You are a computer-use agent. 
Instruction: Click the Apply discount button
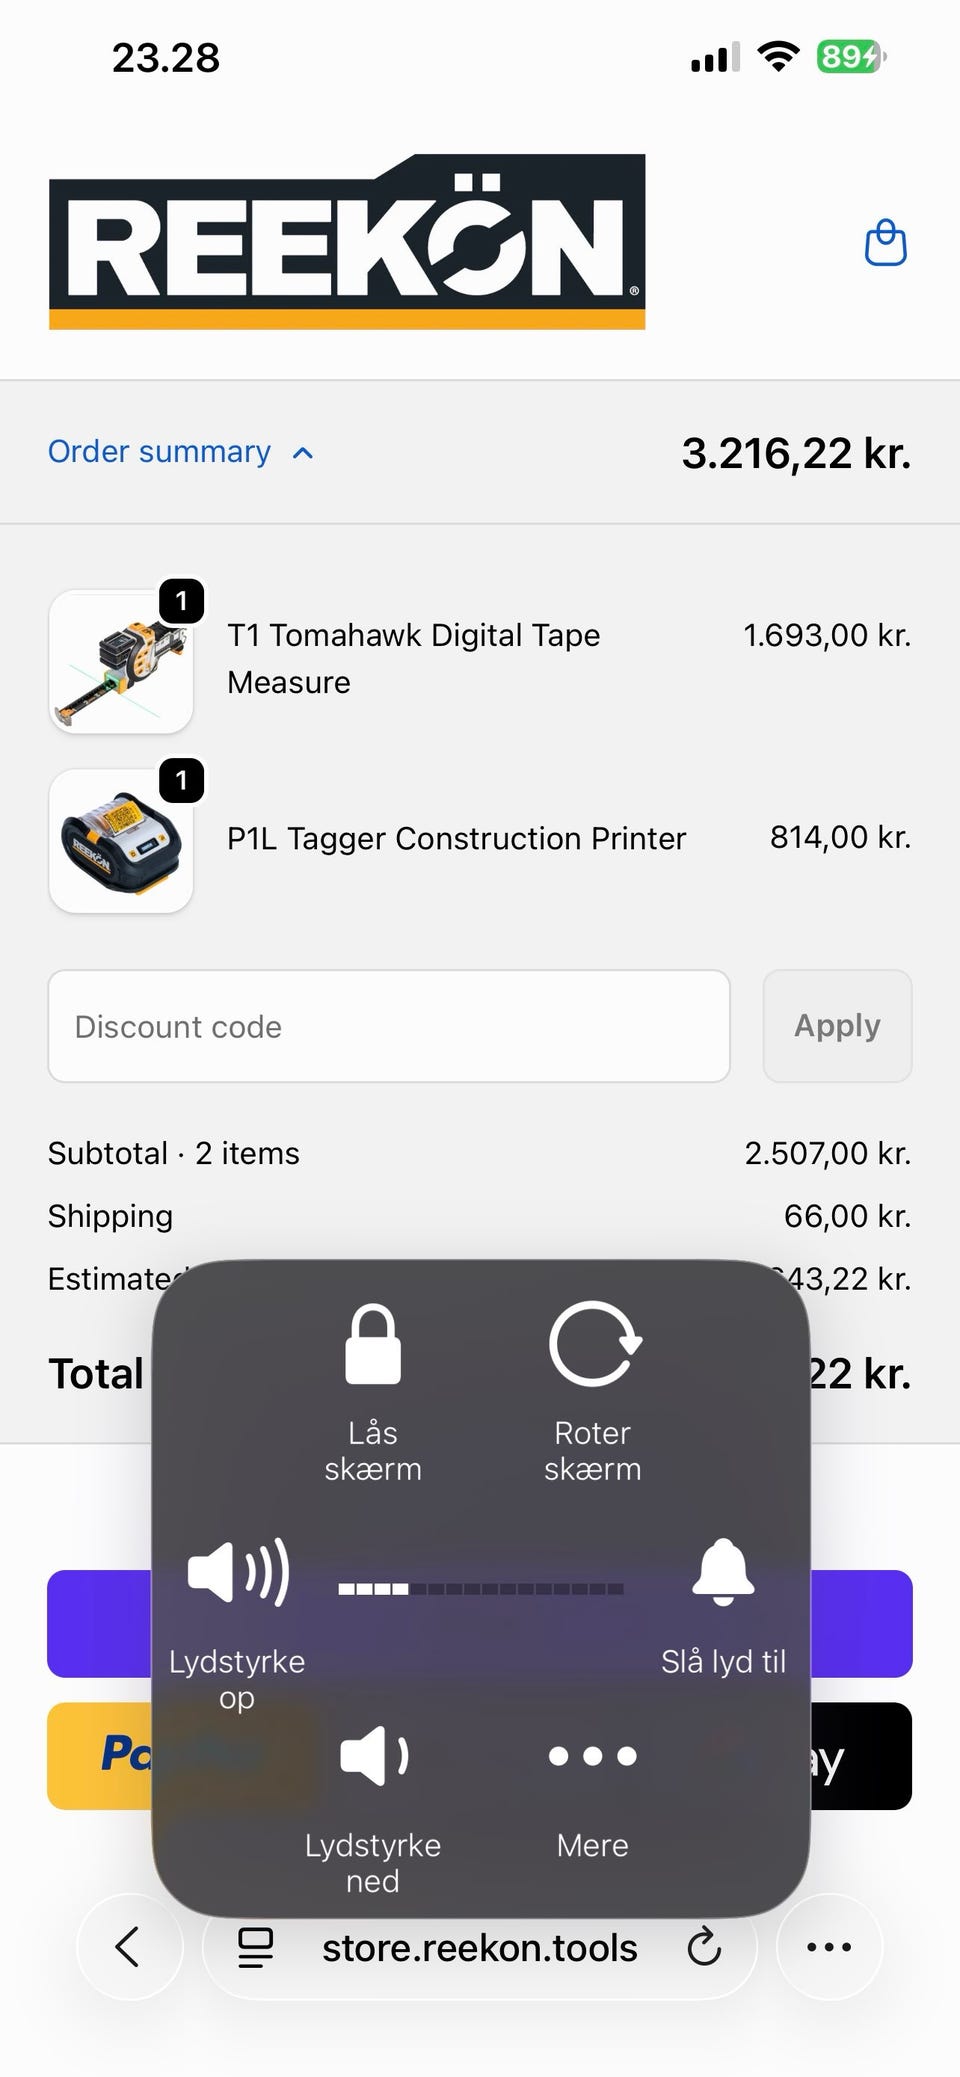coord(837,1026)
